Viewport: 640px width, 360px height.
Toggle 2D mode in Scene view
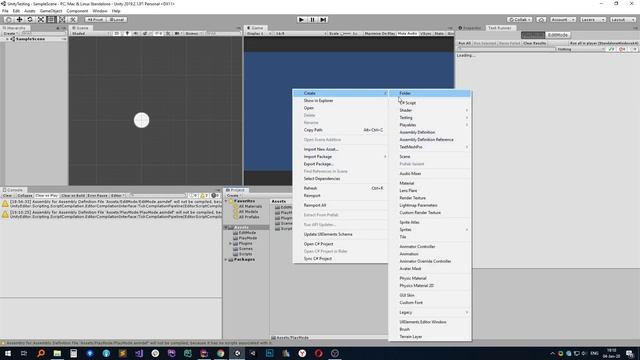click(x=117, y=33)
